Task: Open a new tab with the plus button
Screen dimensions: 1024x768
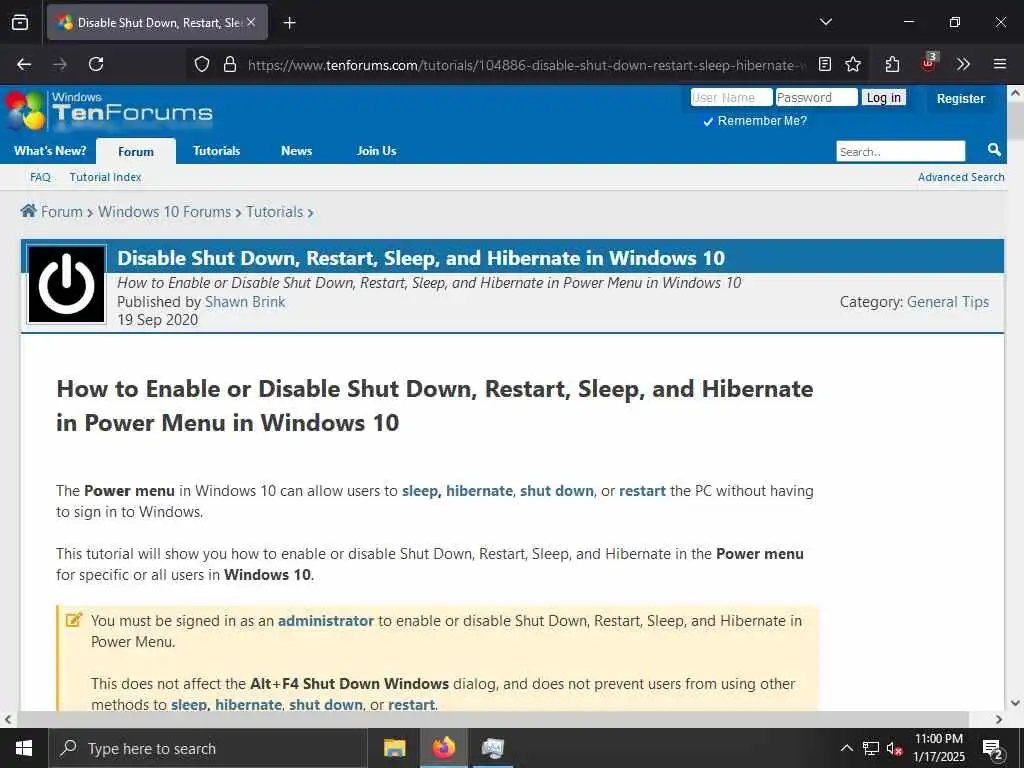Action: point(289,23)
